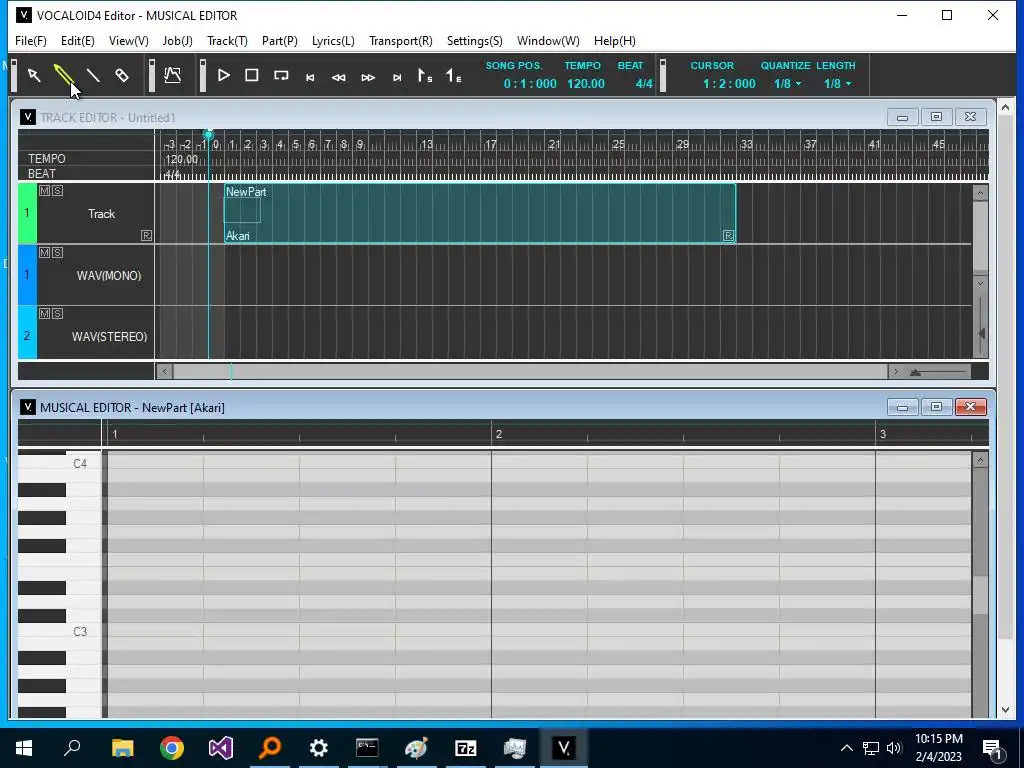
Task: Solo vocal Track 1
Action: click(x=57, y=191)
